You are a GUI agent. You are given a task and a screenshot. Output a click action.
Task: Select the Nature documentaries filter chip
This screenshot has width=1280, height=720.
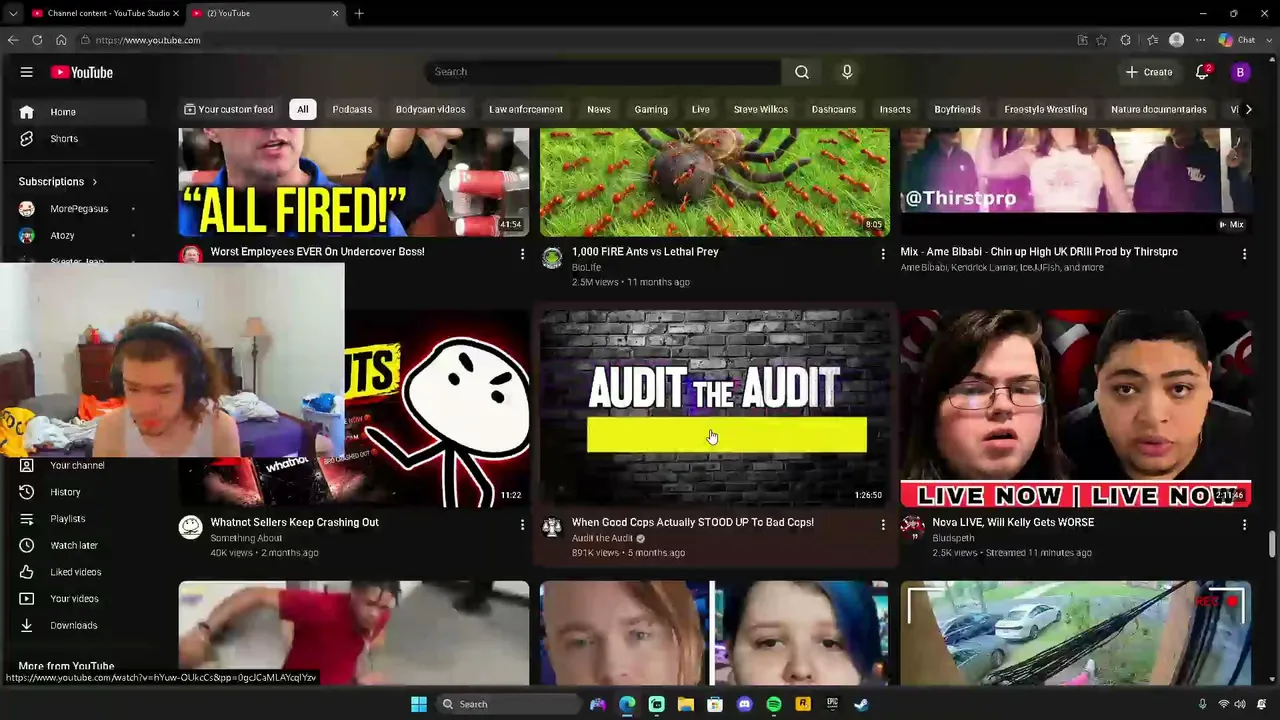tap(1159, 109)
